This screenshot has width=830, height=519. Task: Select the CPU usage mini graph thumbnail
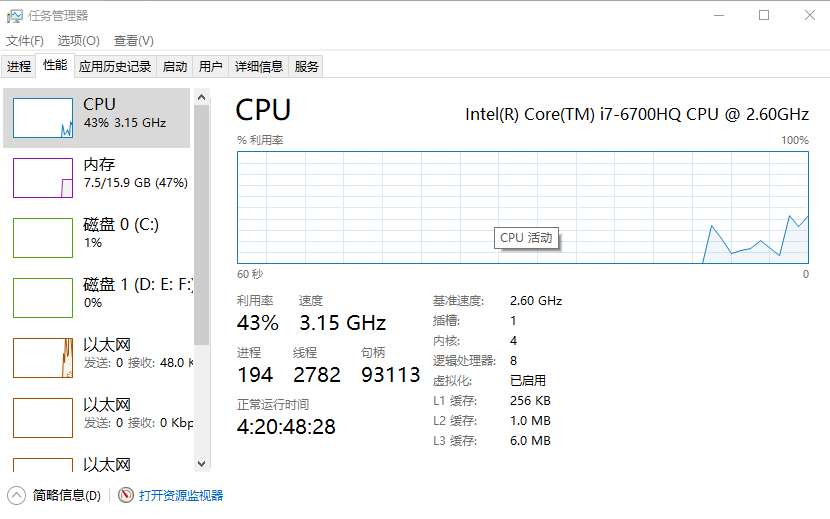[x=43, y=118]
